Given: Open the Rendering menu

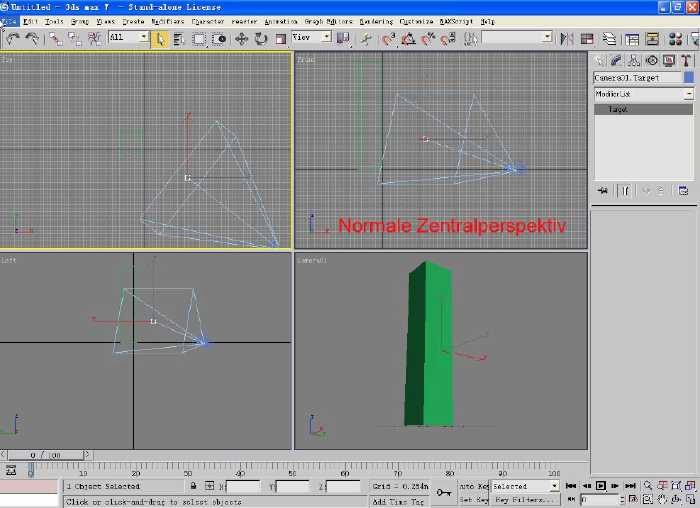Looking at the screenshot, I should pyautogui.click(x=376, y=21).
